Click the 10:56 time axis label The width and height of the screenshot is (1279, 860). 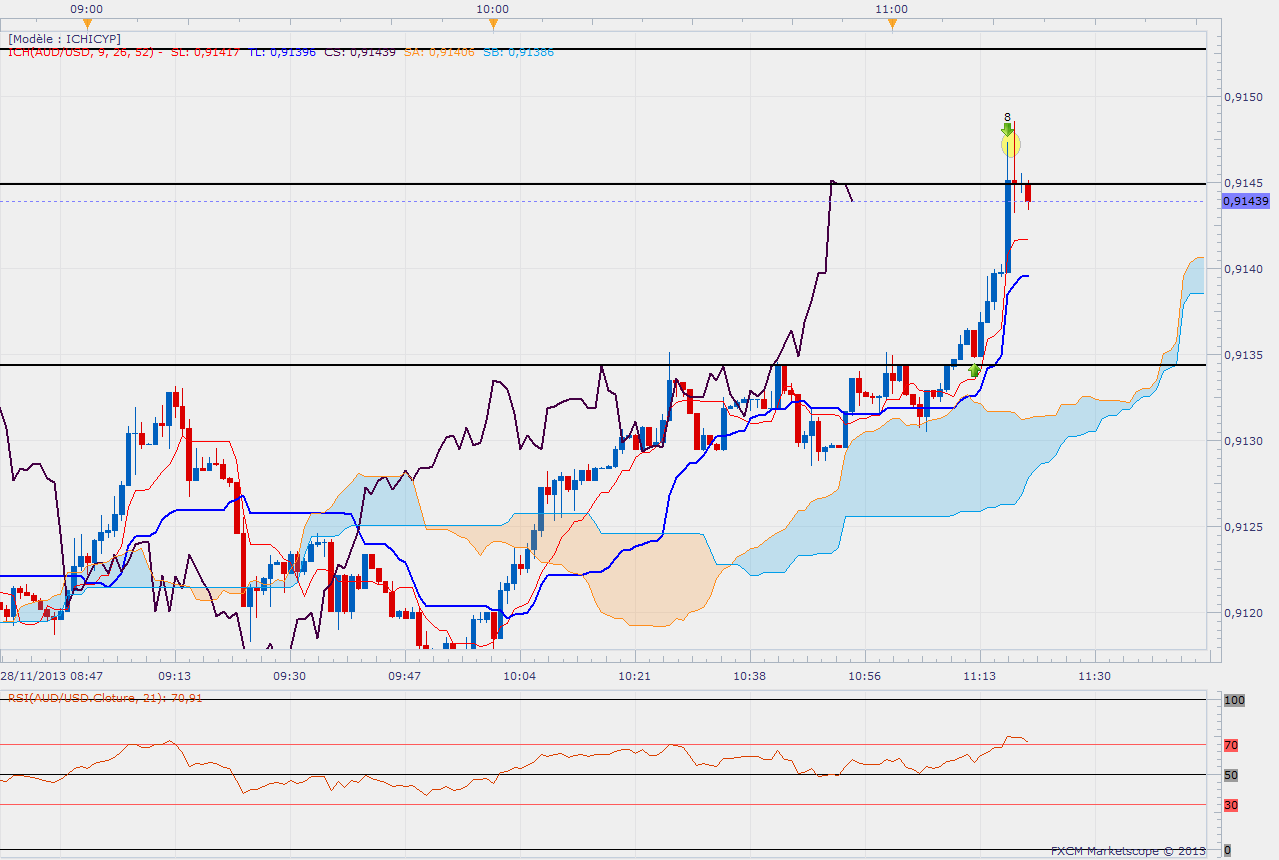tap(866, 676)
